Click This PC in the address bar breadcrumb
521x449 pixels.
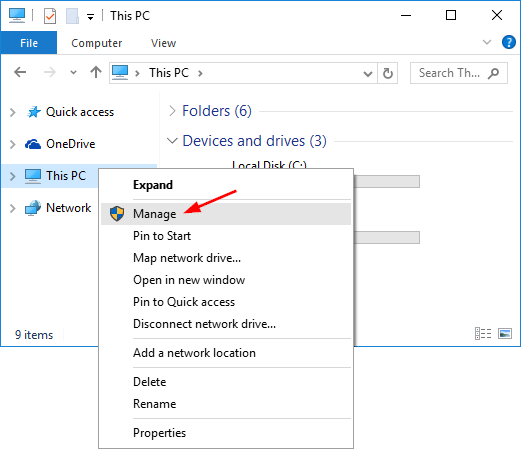(x=169, y=73)
